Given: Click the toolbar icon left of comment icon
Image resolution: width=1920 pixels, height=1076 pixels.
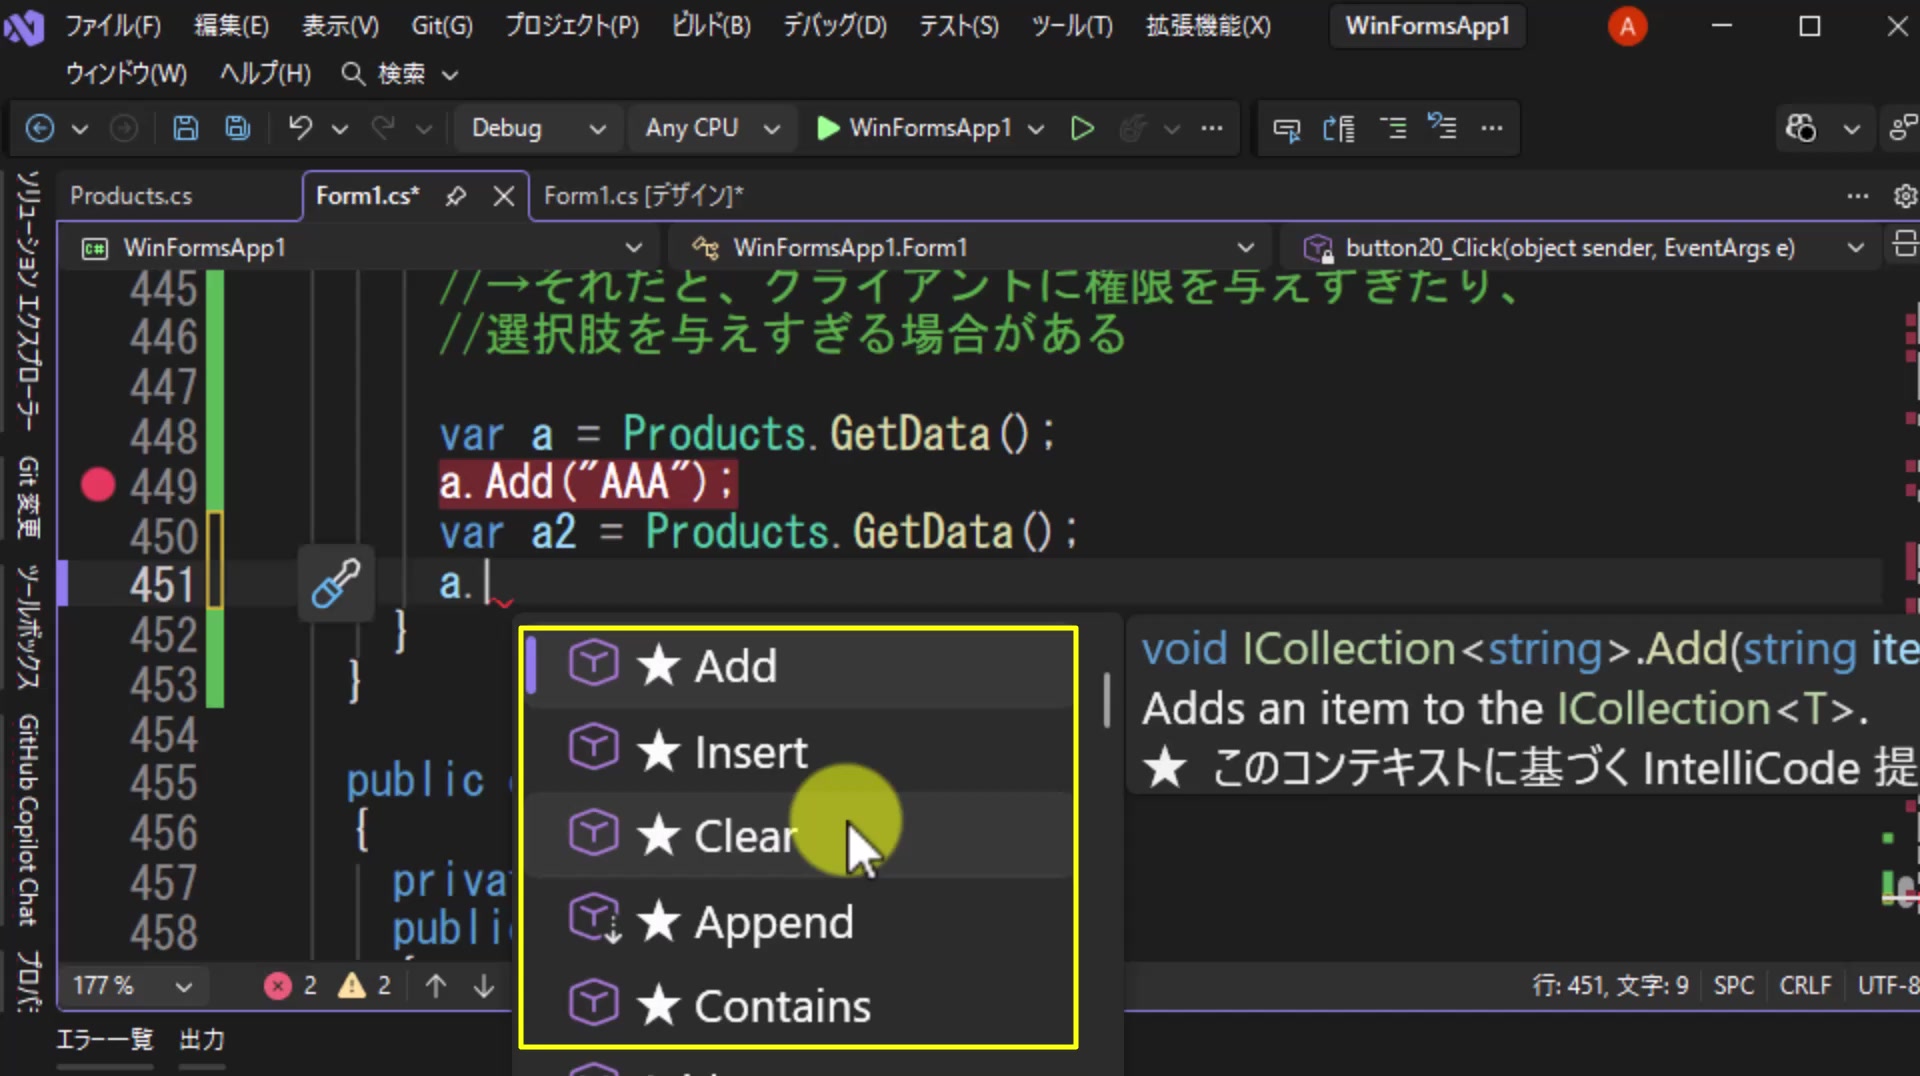Looking at the screenshot, I should 1338,128.
